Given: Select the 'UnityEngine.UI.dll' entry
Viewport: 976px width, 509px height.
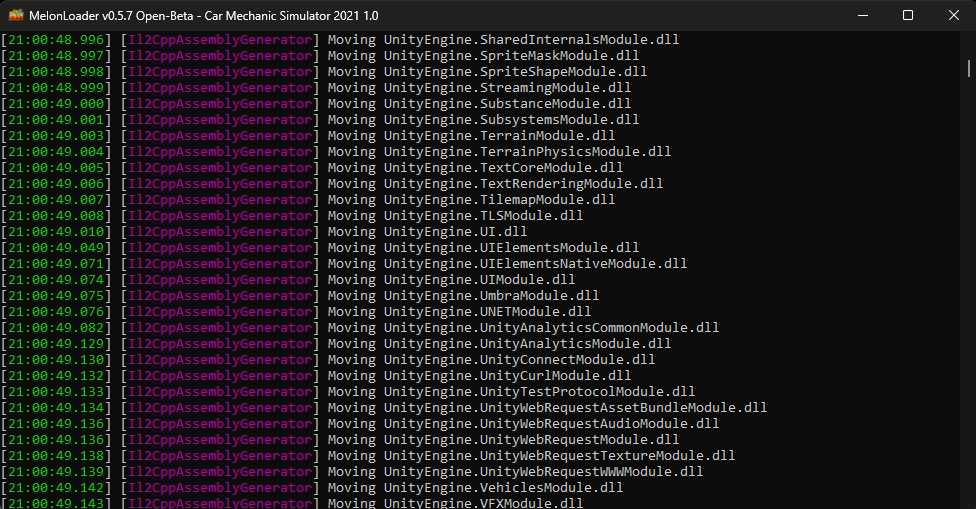Looking at the screenshot, I should coord(455,231).
